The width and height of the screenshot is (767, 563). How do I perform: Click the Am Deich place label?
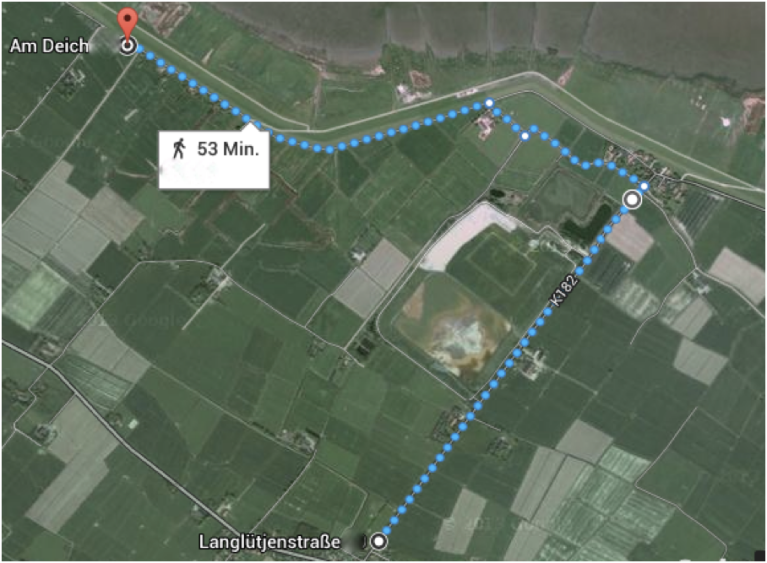point(49,46)
